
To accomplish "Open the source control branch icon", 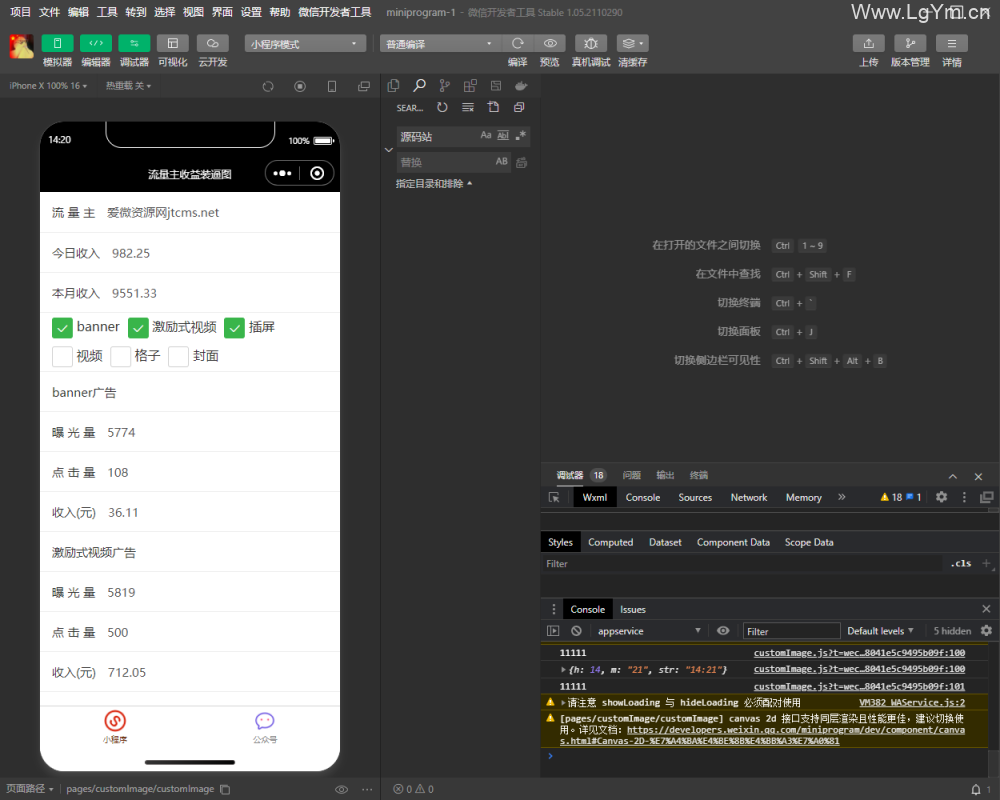I will pyautogui.click(x=445, y=85).
